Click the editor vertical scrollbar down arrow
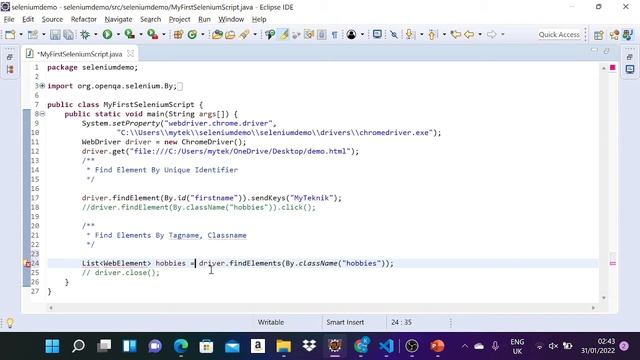 click(604, 298)
